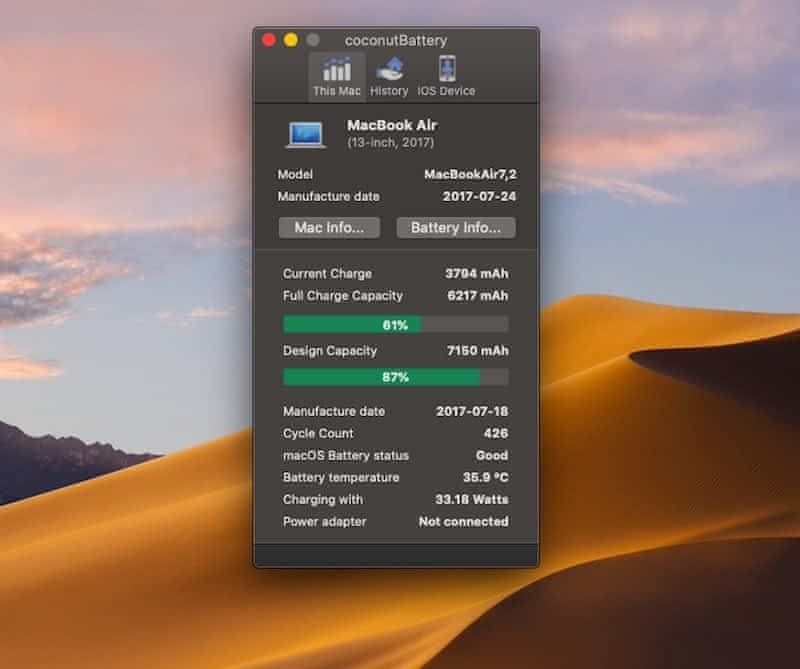Click the Design Capacity label
Screen dimensions: 800x669
(x=330, y=351)
